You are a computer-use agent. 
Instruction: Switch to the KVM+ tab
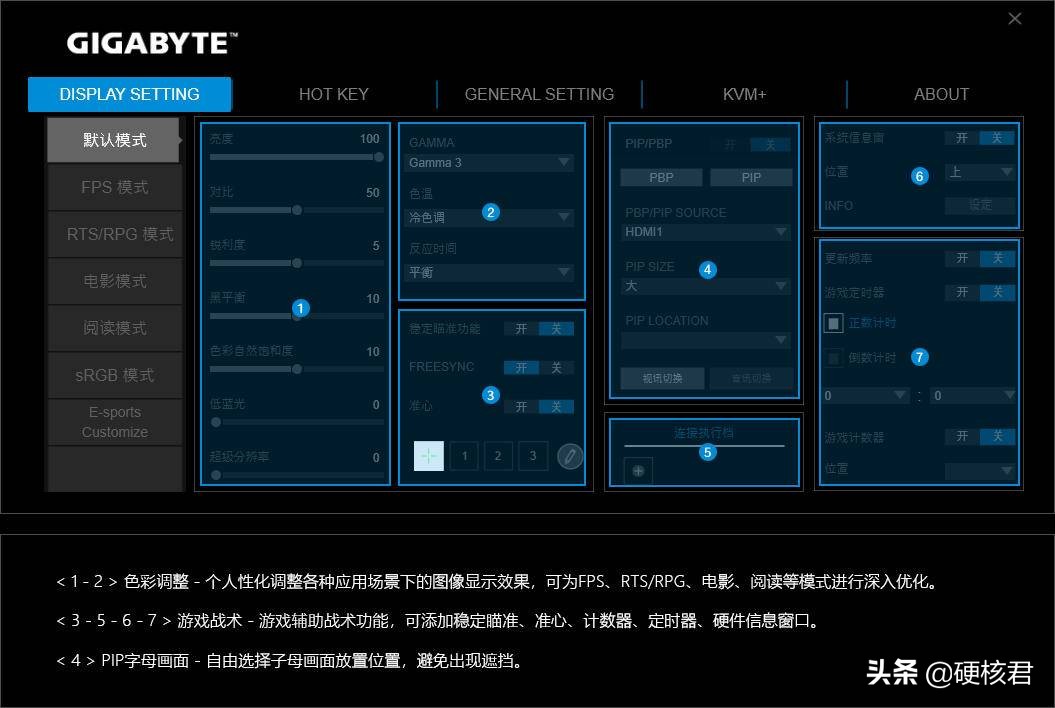coord(744,93)
